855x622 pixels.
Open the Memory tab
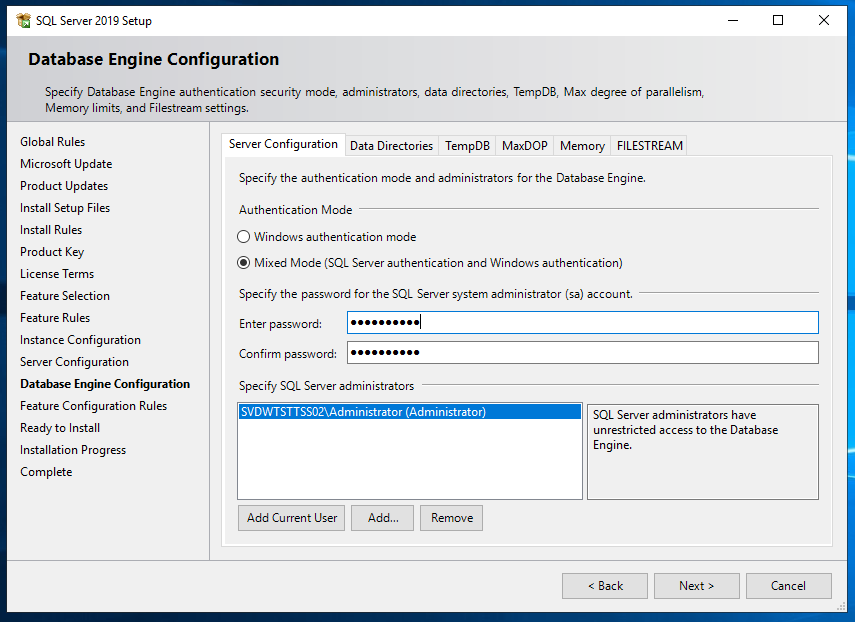pos(582,146)
